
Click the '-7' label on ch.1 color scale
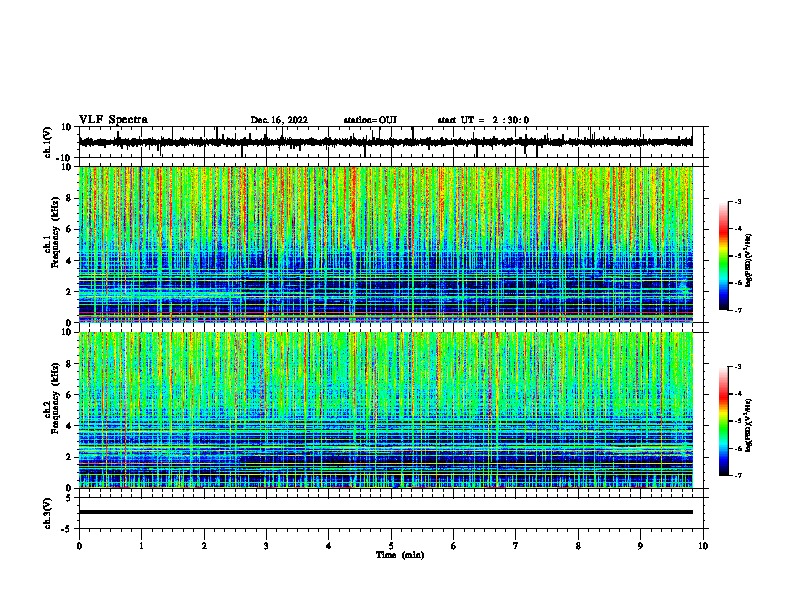(x=738, y=310)
